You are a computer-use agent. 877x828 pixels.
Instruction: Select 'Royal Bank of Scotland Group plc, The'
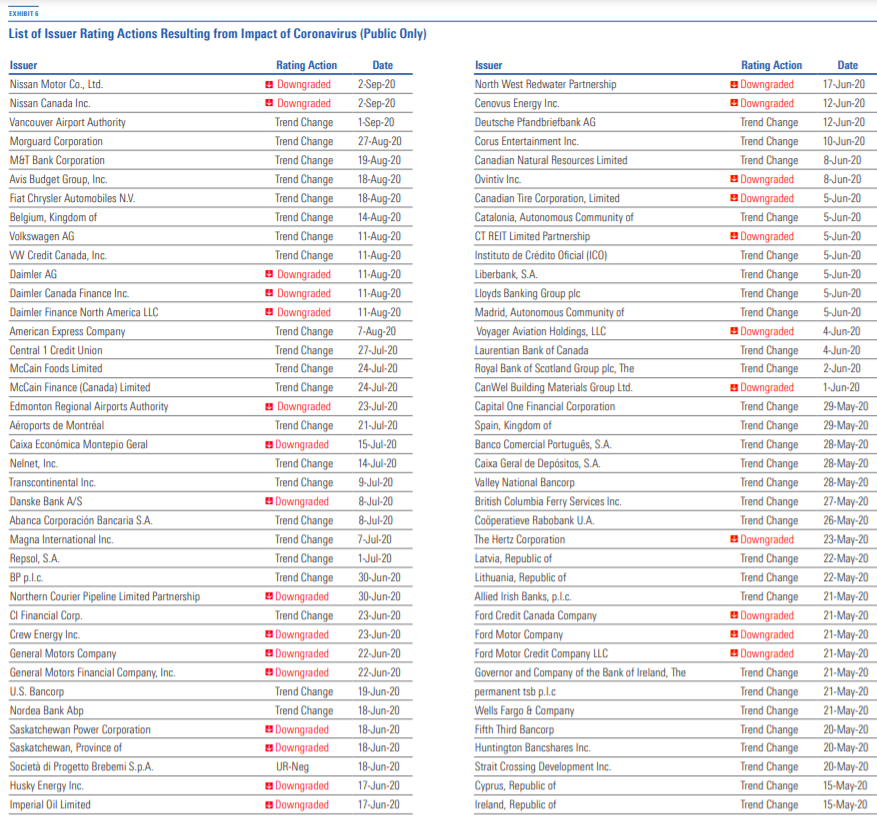554,369
